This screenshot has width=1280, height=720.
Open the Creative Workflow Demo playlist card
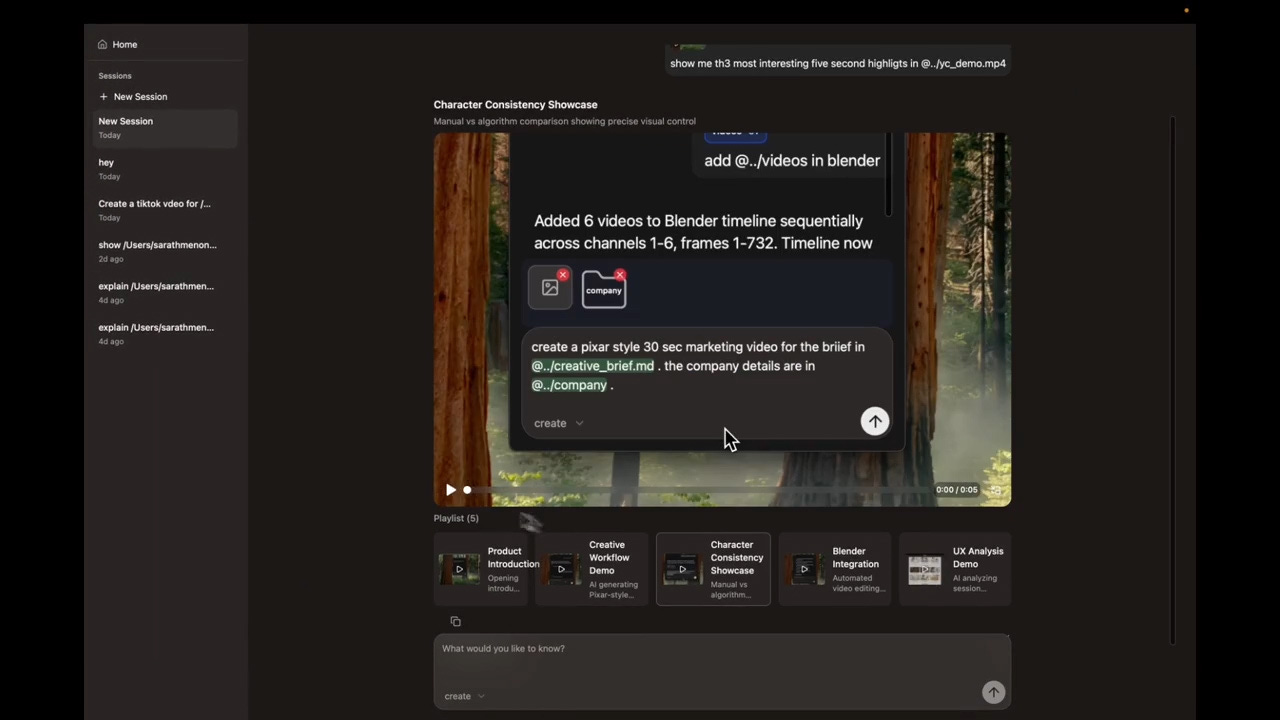[x=592, y=569]
